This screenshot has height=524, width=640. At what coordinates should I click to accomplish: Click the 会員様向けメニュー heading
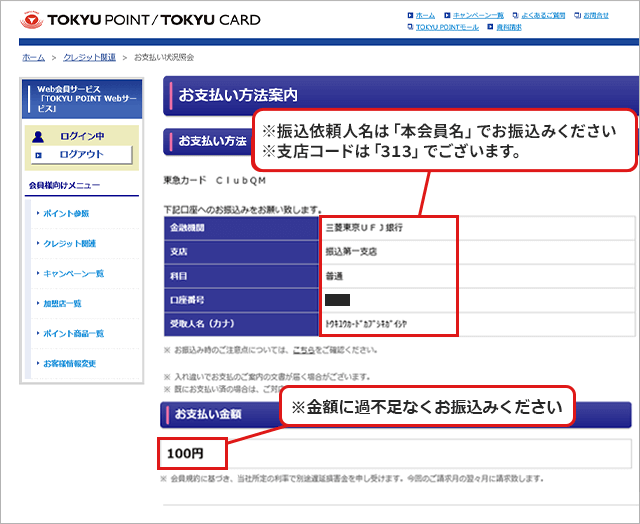64,186
